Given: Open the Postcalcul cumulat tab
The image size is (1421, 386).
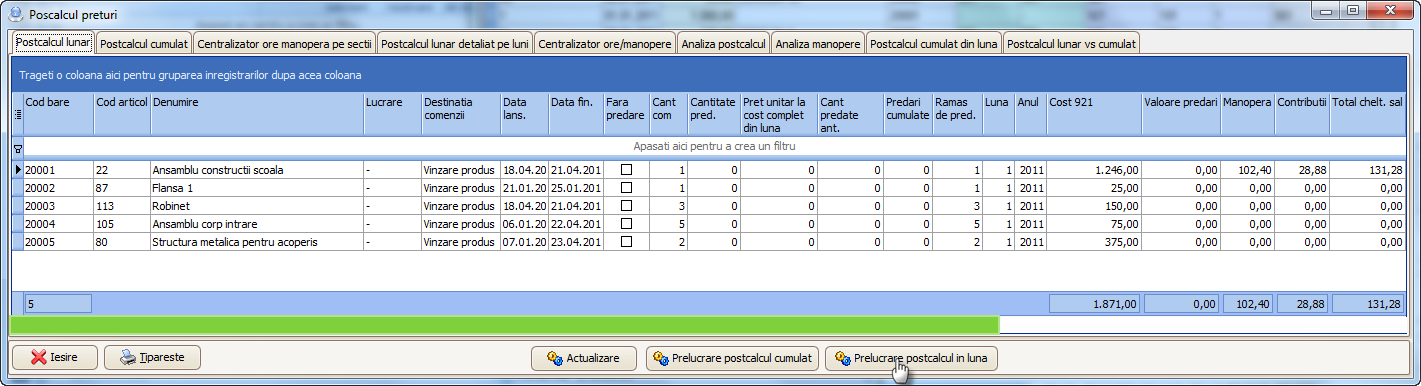Looking at the screenshot, I should pyautogui.click(x=144, y=44).
